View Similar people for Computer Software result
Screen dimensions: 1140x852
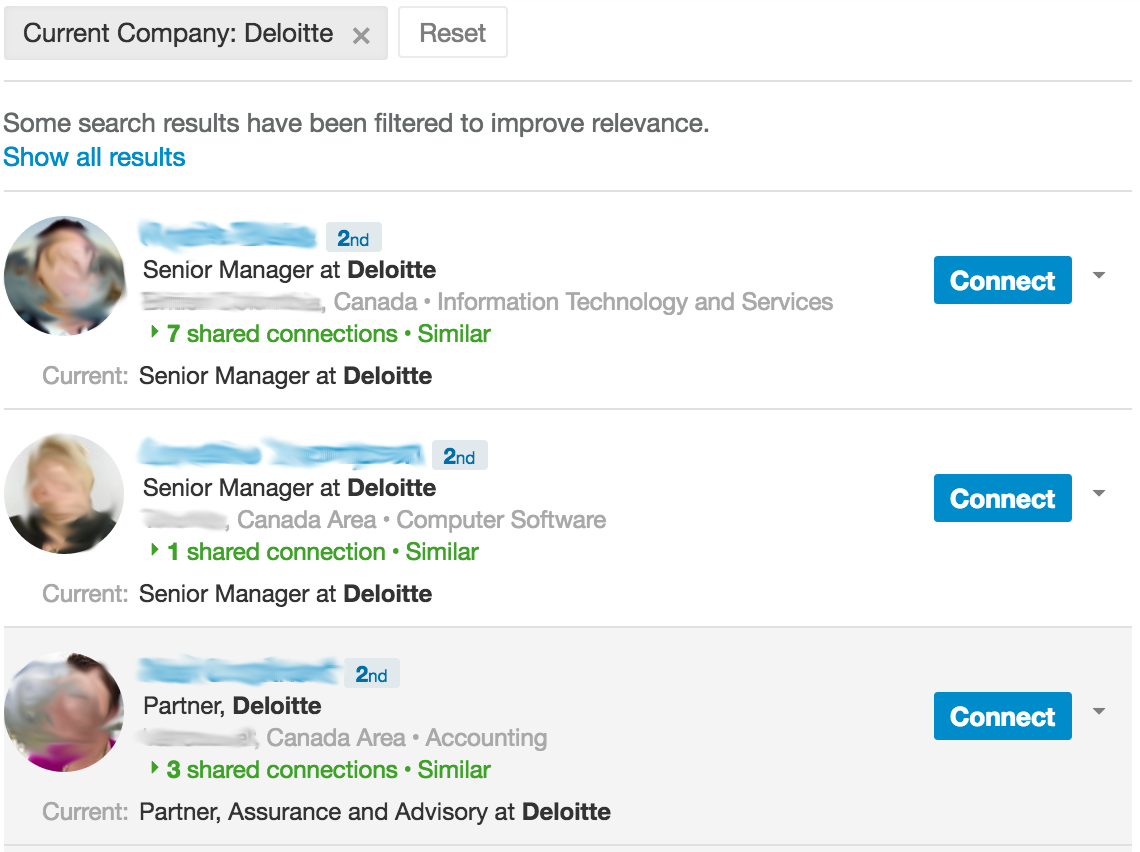(442, 552)
